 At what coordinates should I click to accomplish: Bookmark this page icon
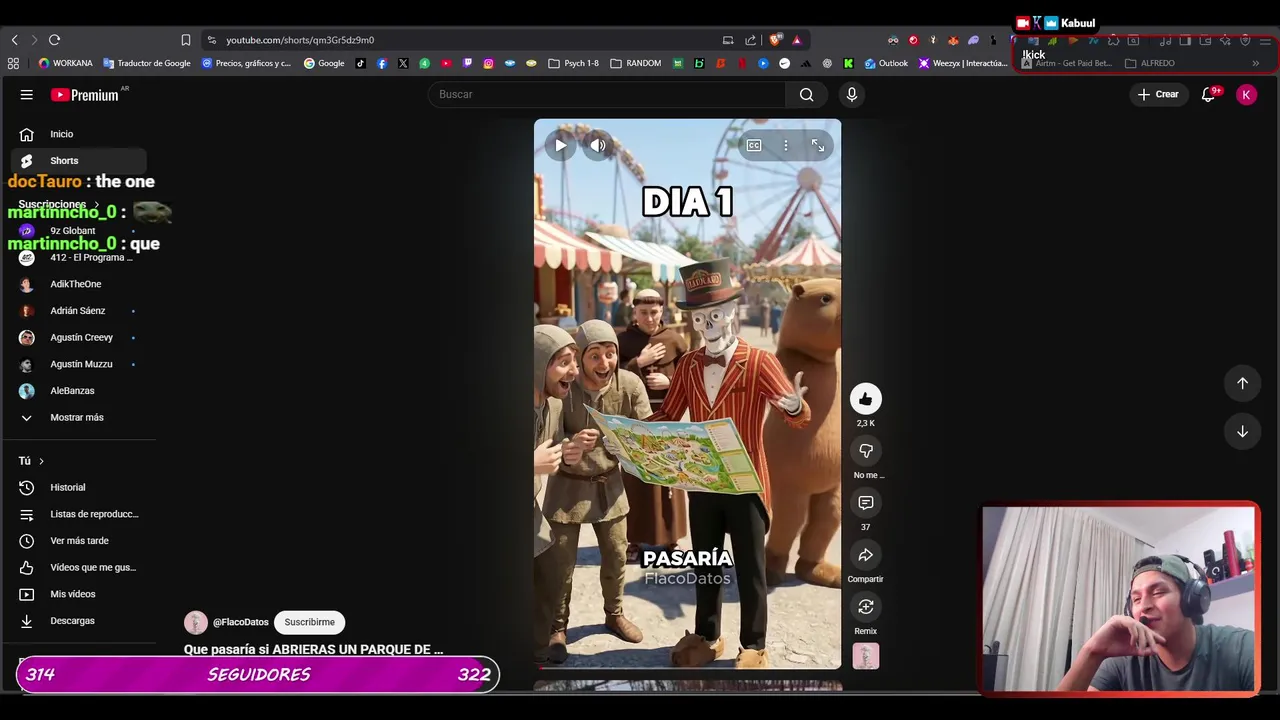coord(186,40)
